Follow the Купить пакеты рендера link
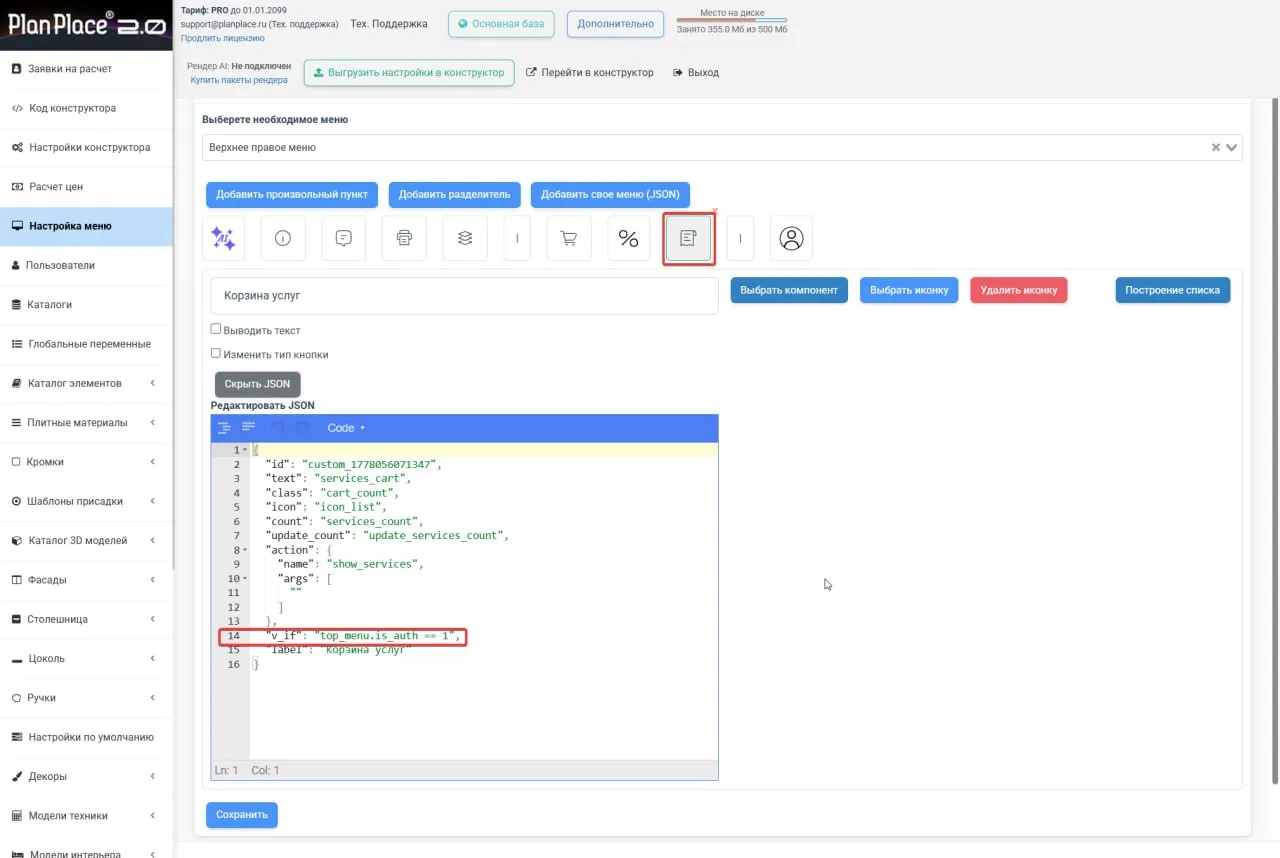The image size is (1280, 858). click(x=239, y=80)
